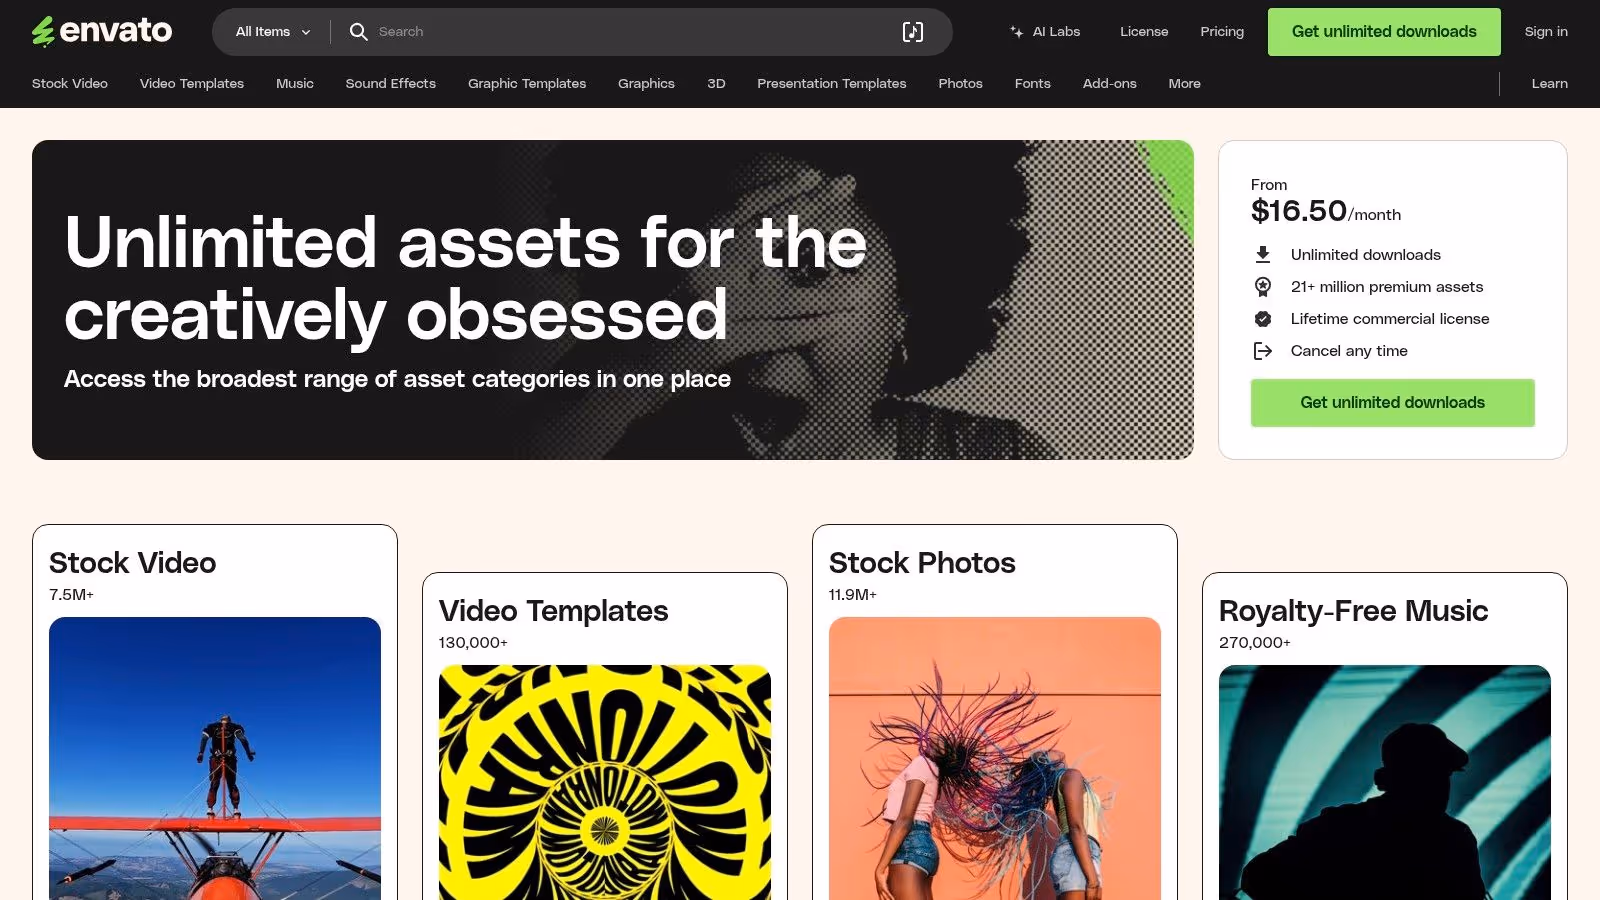Click '130,000+' count under Video Templates
1600x900 pixels.
(x=473, y=643)
